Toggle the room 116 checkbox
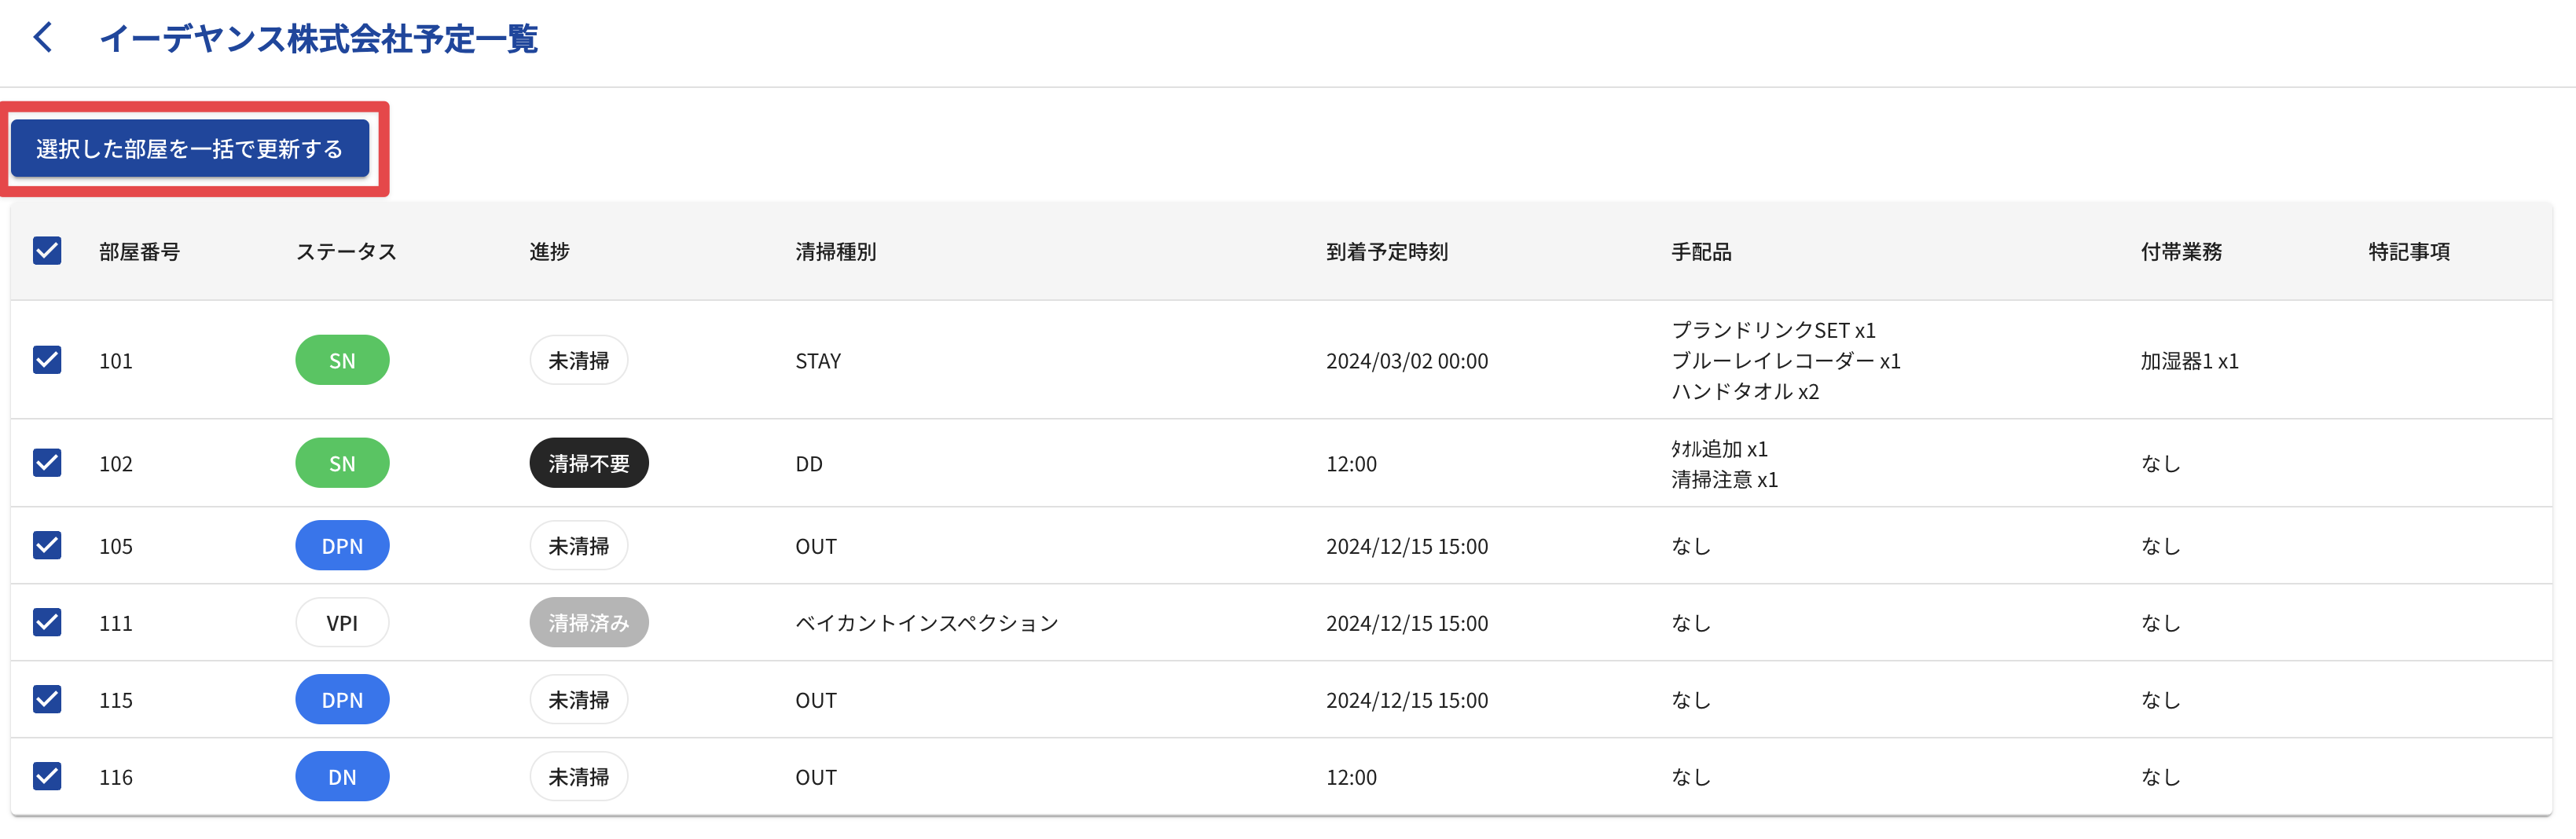The height and width of the screenshot is (839, 2576). click(x=47, y=776)
